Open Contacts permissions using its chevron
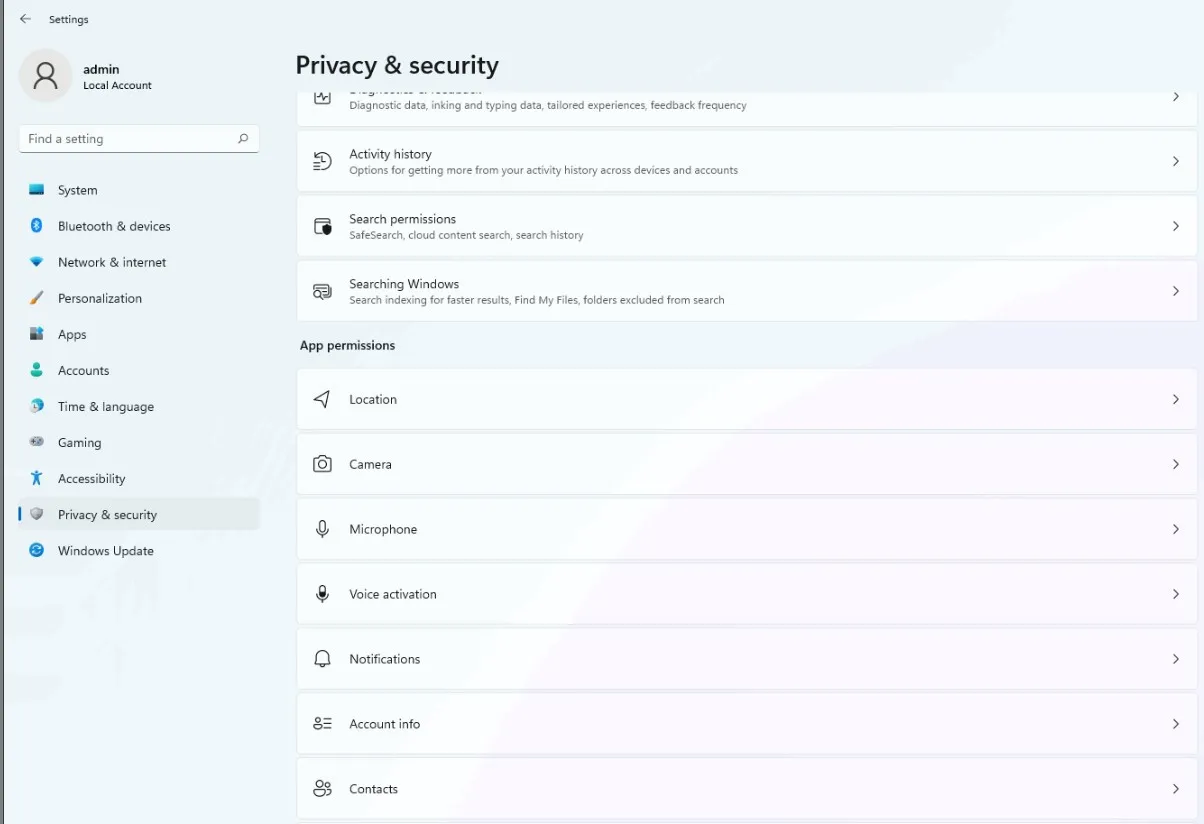The height and width of the screenshot is (824, 1204). point(1176,789)
